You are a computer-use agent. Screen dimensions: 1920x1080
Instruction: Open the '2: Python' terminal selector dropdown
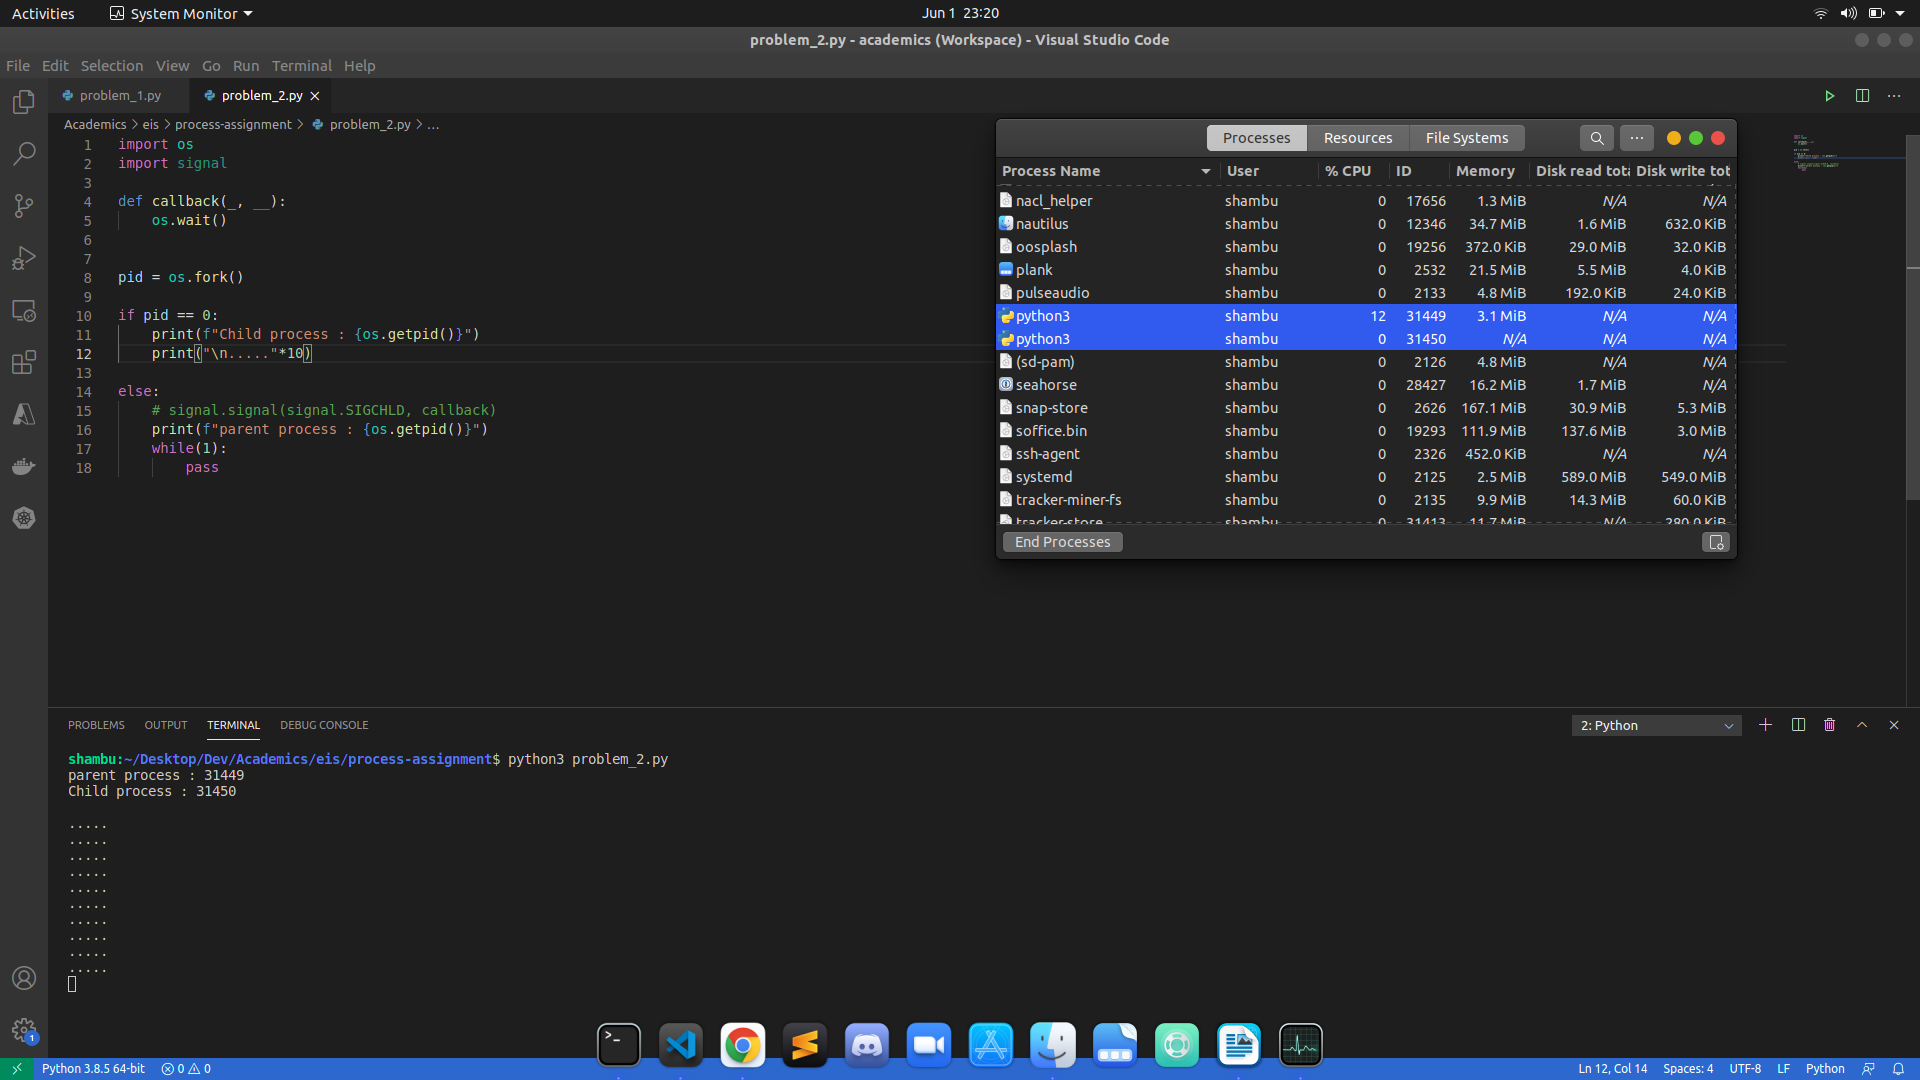pyautogui.click(x=1656, y=725)
